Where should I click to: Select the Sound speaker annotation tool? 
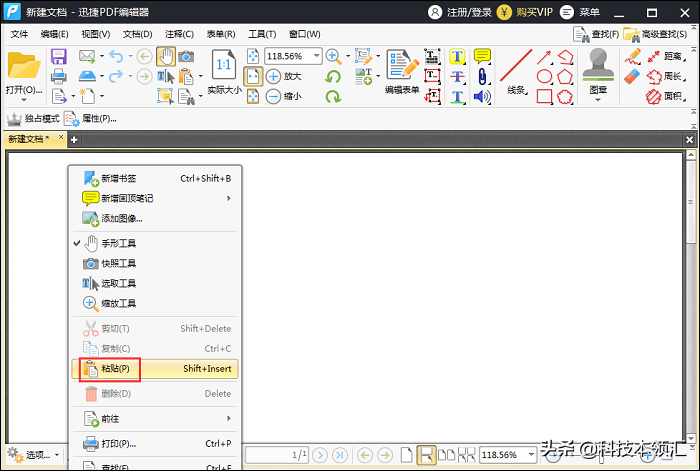(482, 96)
